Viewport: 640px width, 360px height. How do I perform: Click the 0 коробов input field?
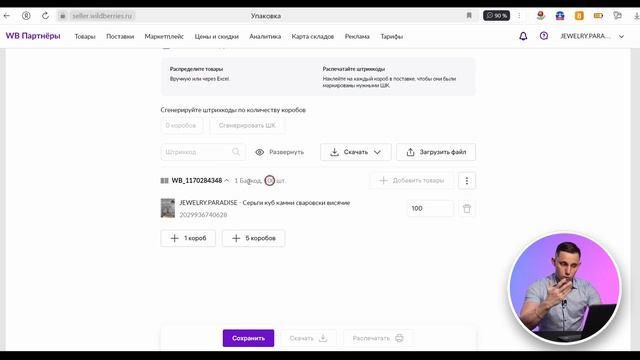(x=182, y=125)
